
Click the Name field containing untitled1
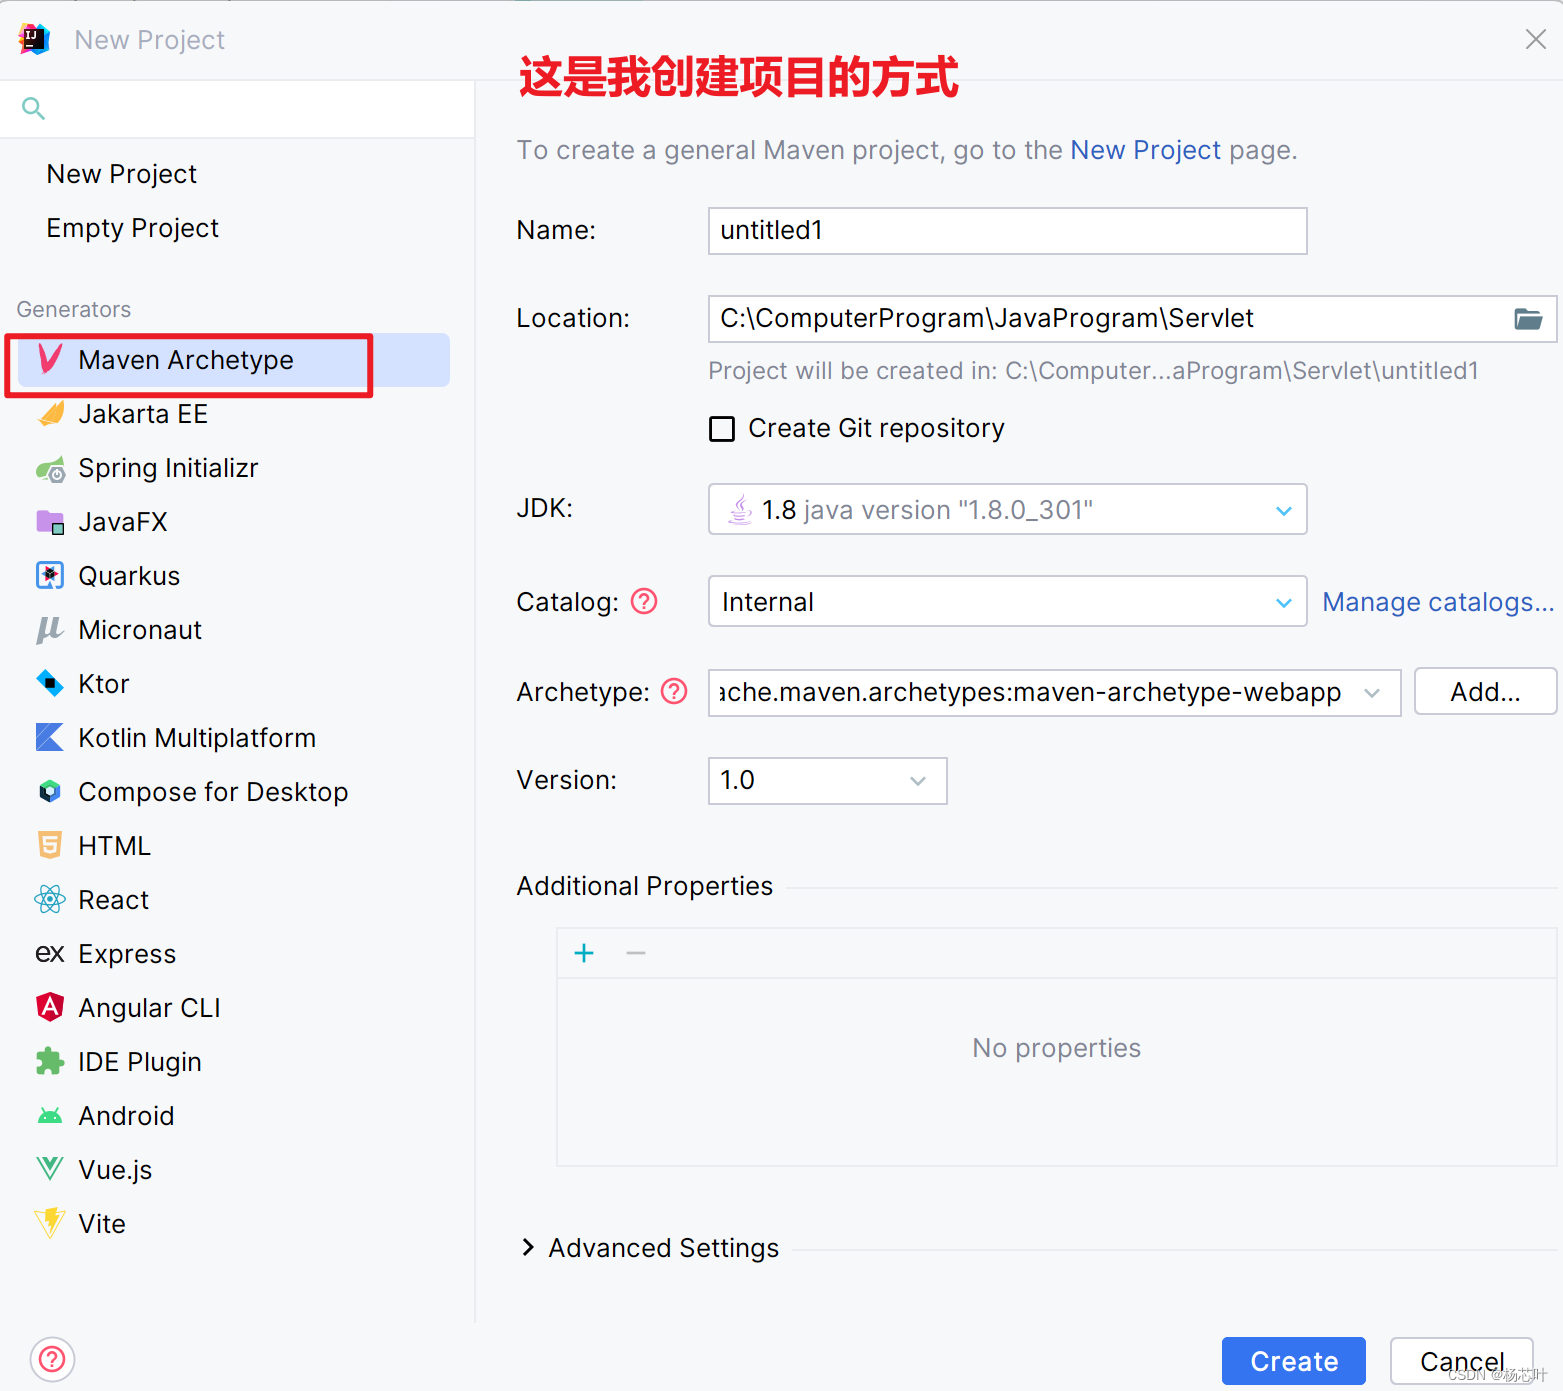1008,231
